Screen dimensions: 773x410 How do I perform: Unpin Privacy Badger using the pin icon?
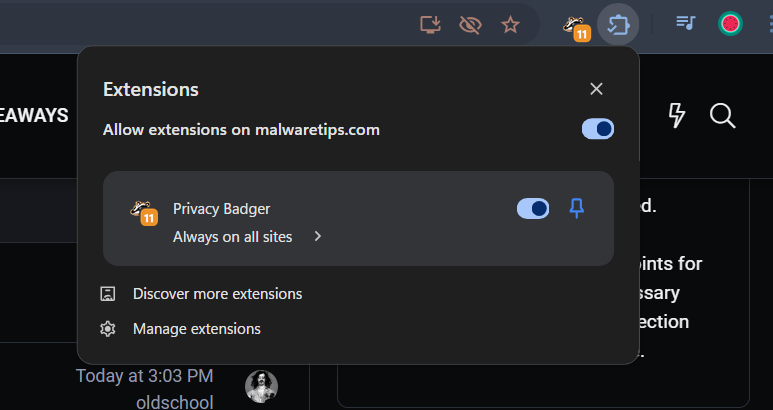point(577,208)
